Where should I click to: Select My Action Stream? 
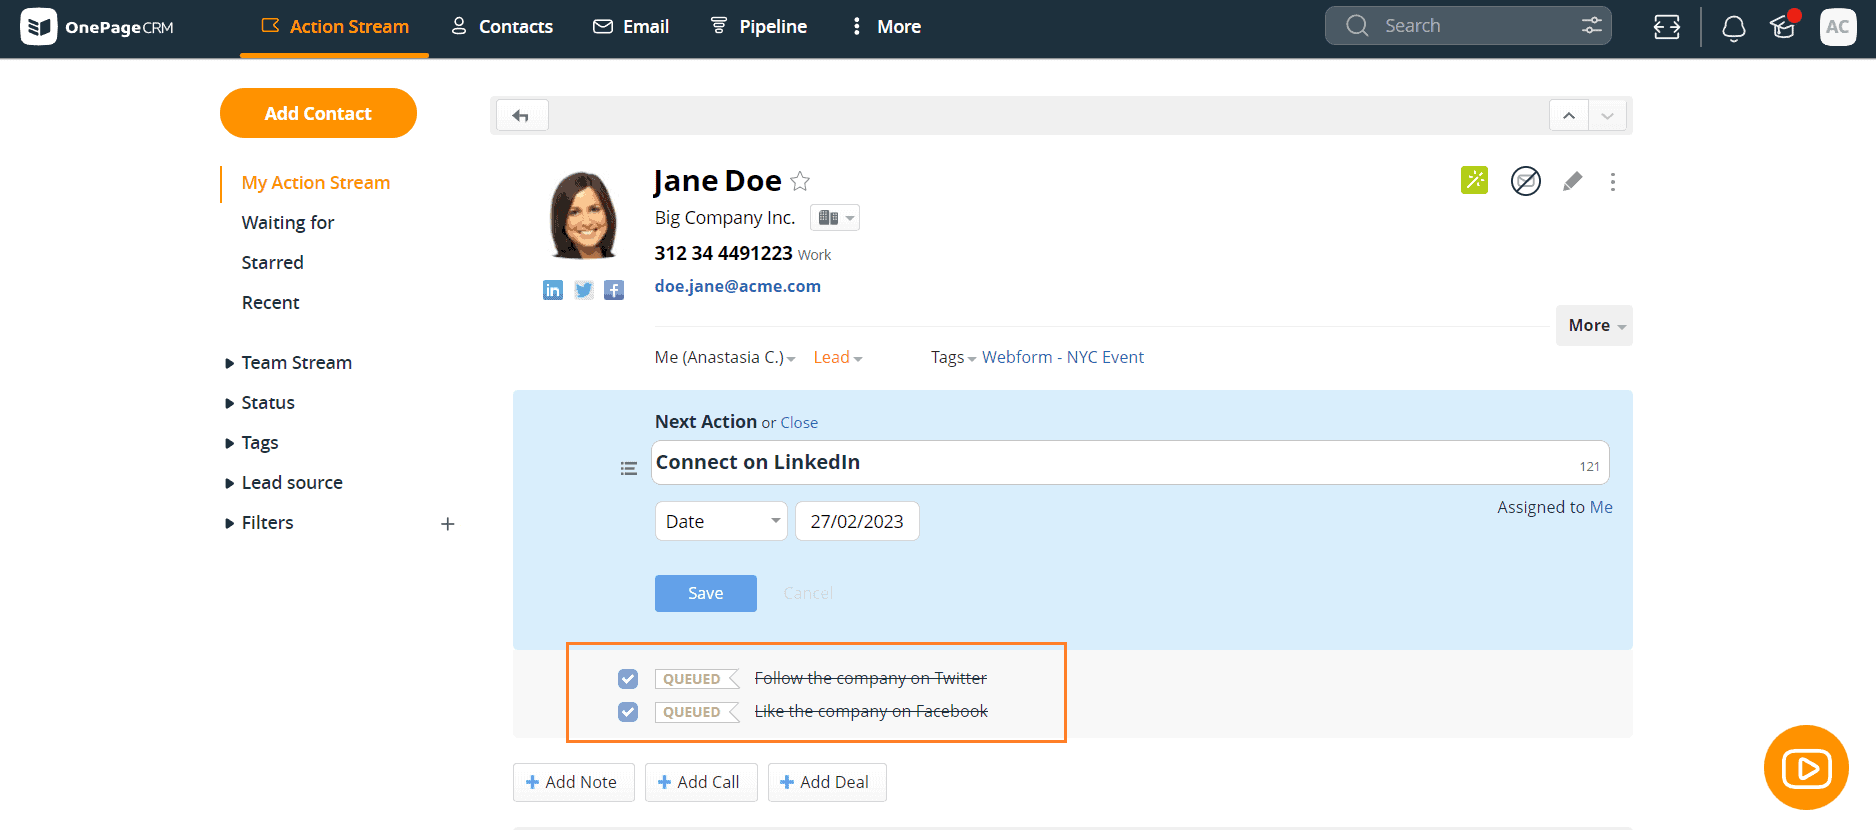tap(316, 183)
